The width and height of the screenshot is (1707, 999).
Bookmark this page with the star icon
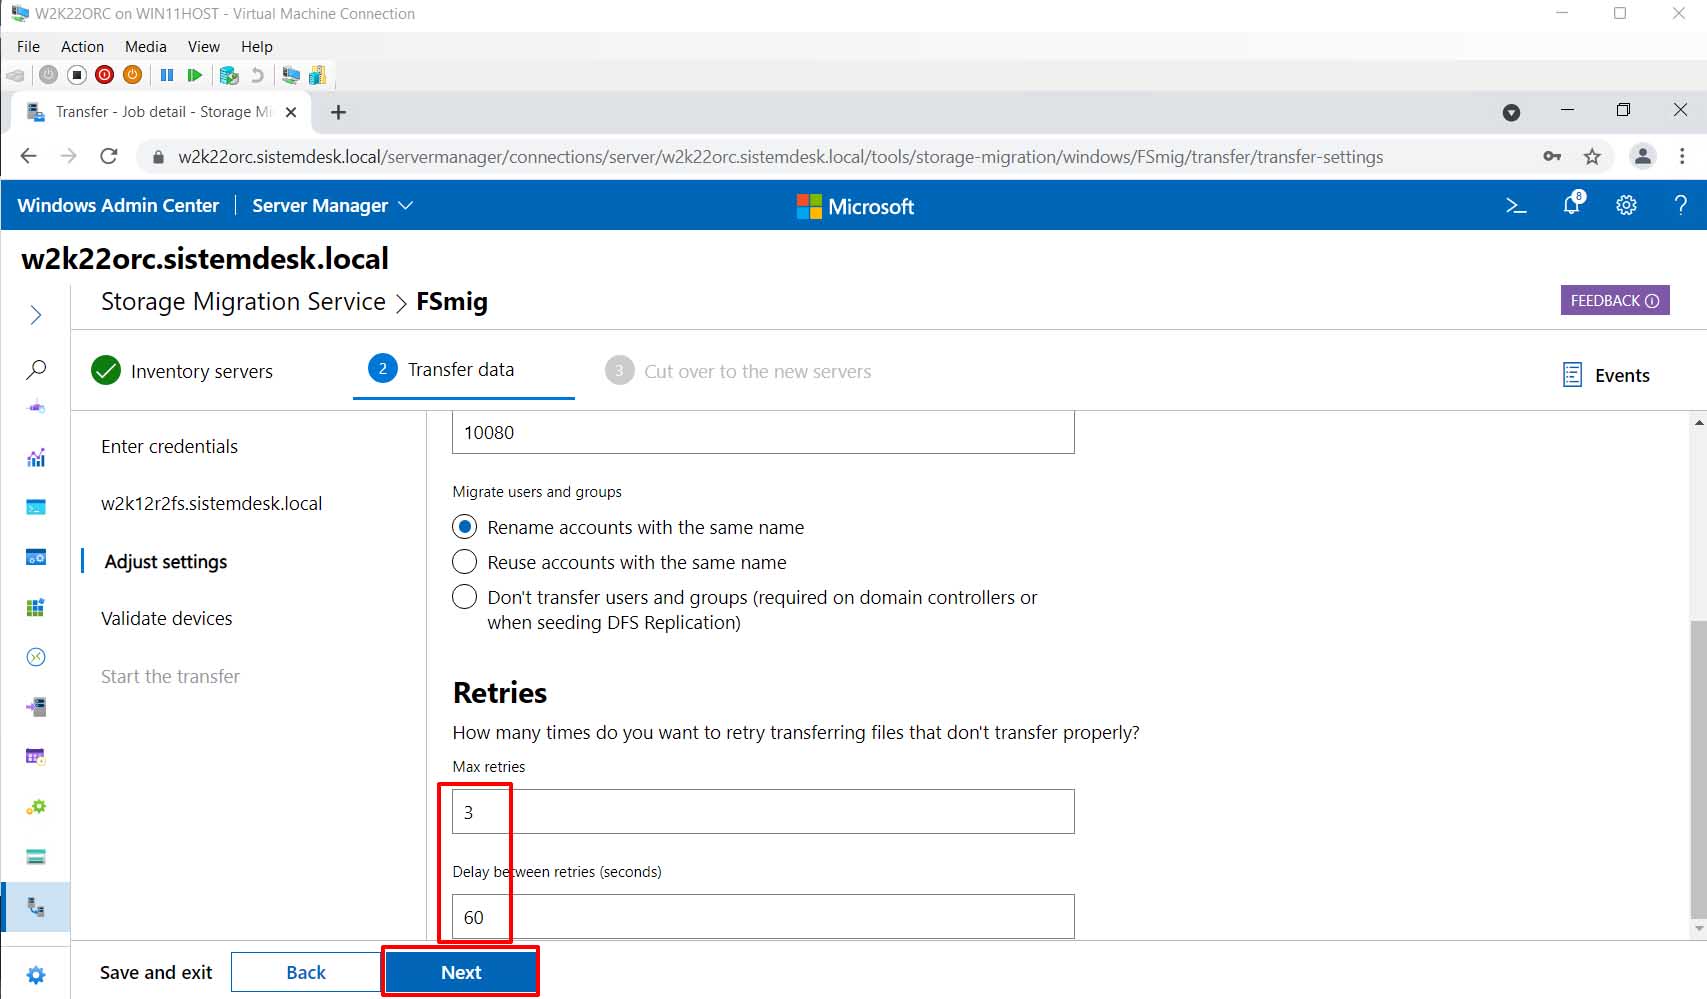point(1592,156)
